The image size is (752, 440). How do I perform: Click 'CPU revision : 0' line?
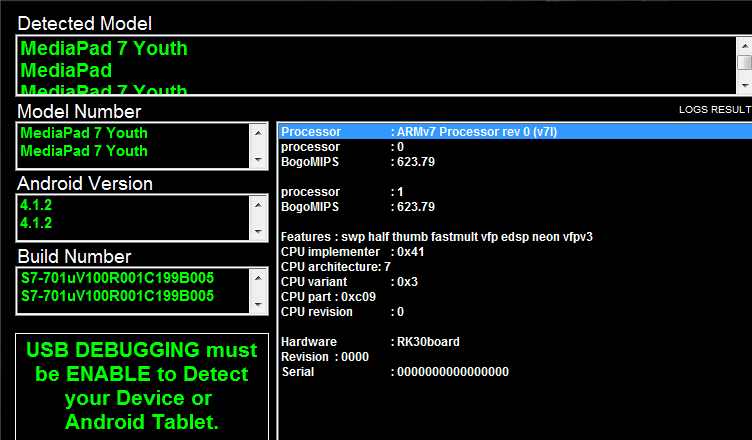pyautogui.click(x=342, y=312)
